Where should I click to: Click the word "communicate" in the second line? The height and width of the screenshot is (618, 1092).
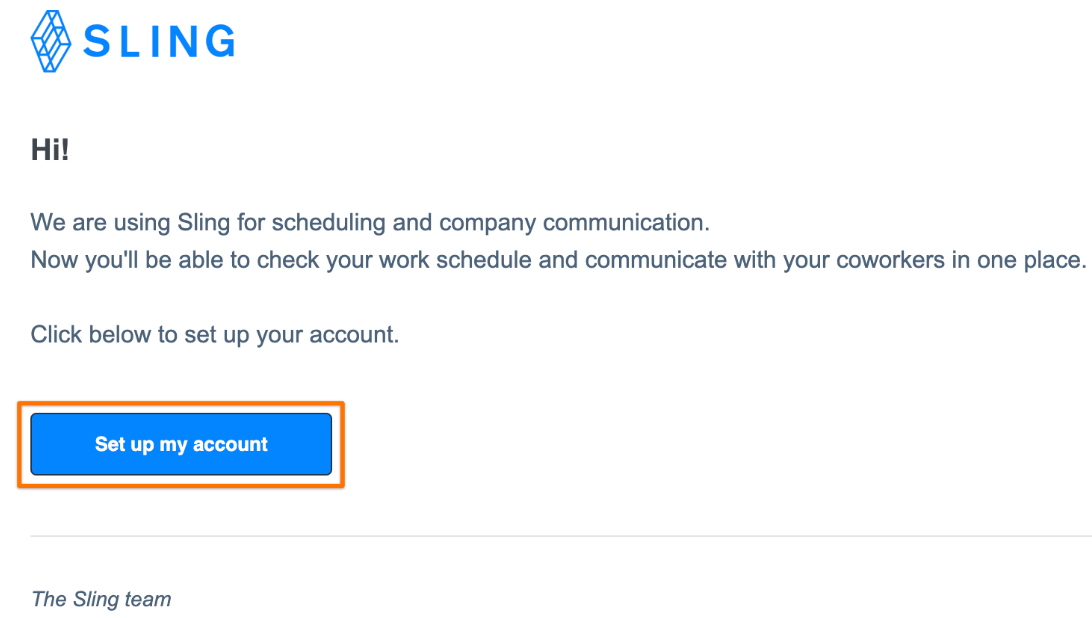pyautogui.click(x=656, y=260)
